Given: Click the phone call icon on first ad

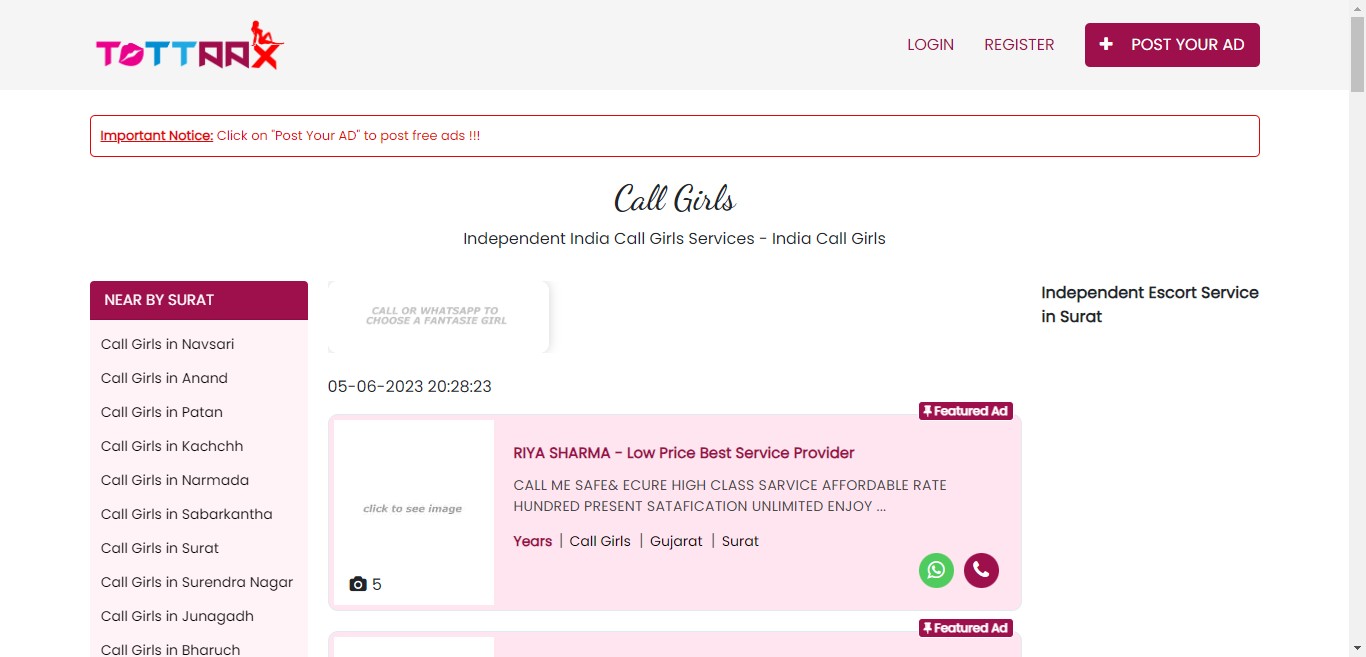Looking at the screenshot, I should [981, 570].
